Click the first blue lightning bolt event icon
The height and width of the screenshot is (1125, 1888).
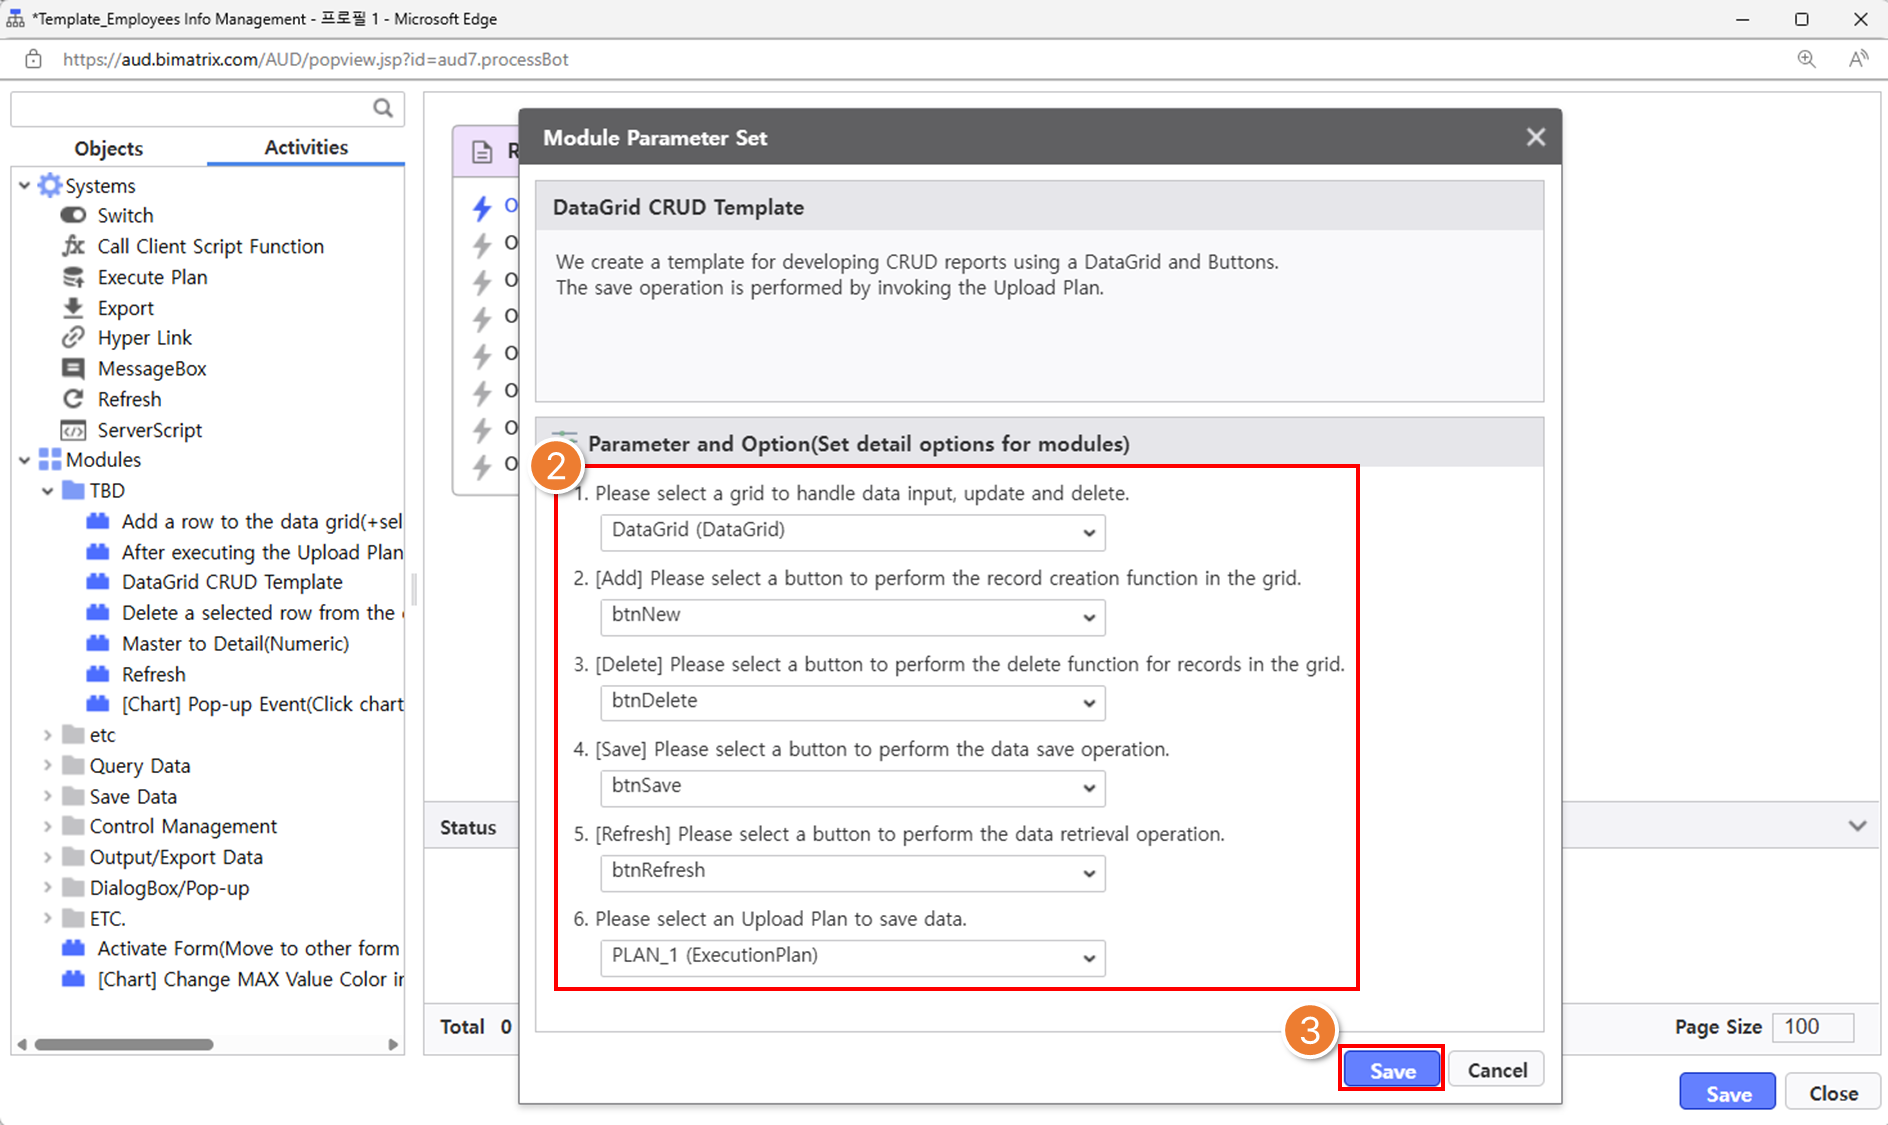click(483, 207)
